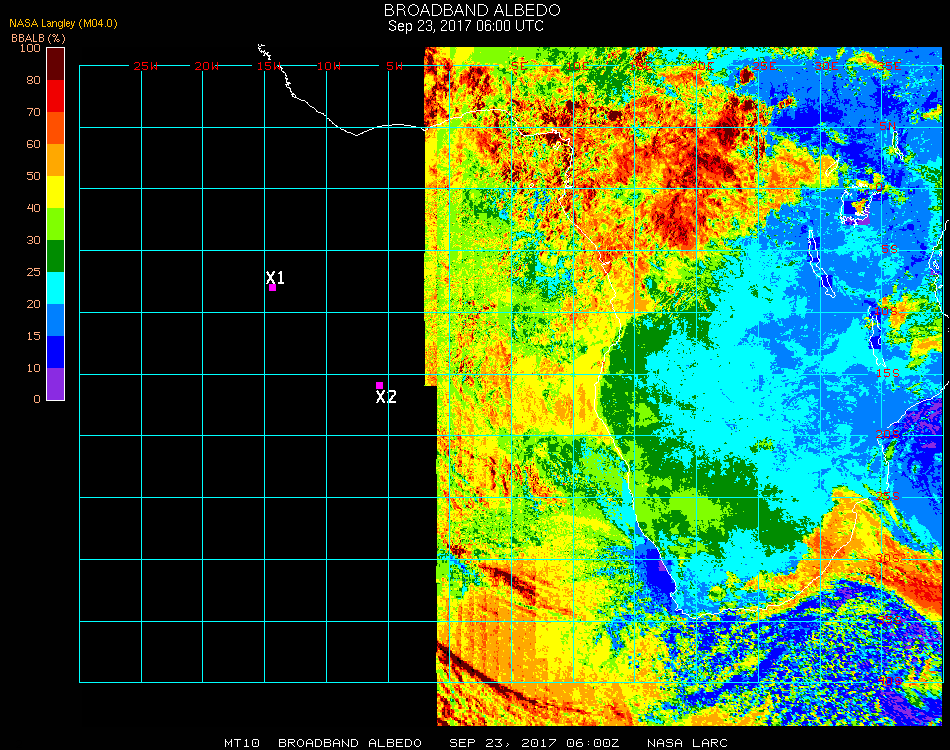Screen dimensions: 950x750
Task: Click the 15S latitude label
Action: (x=888, y=373)
